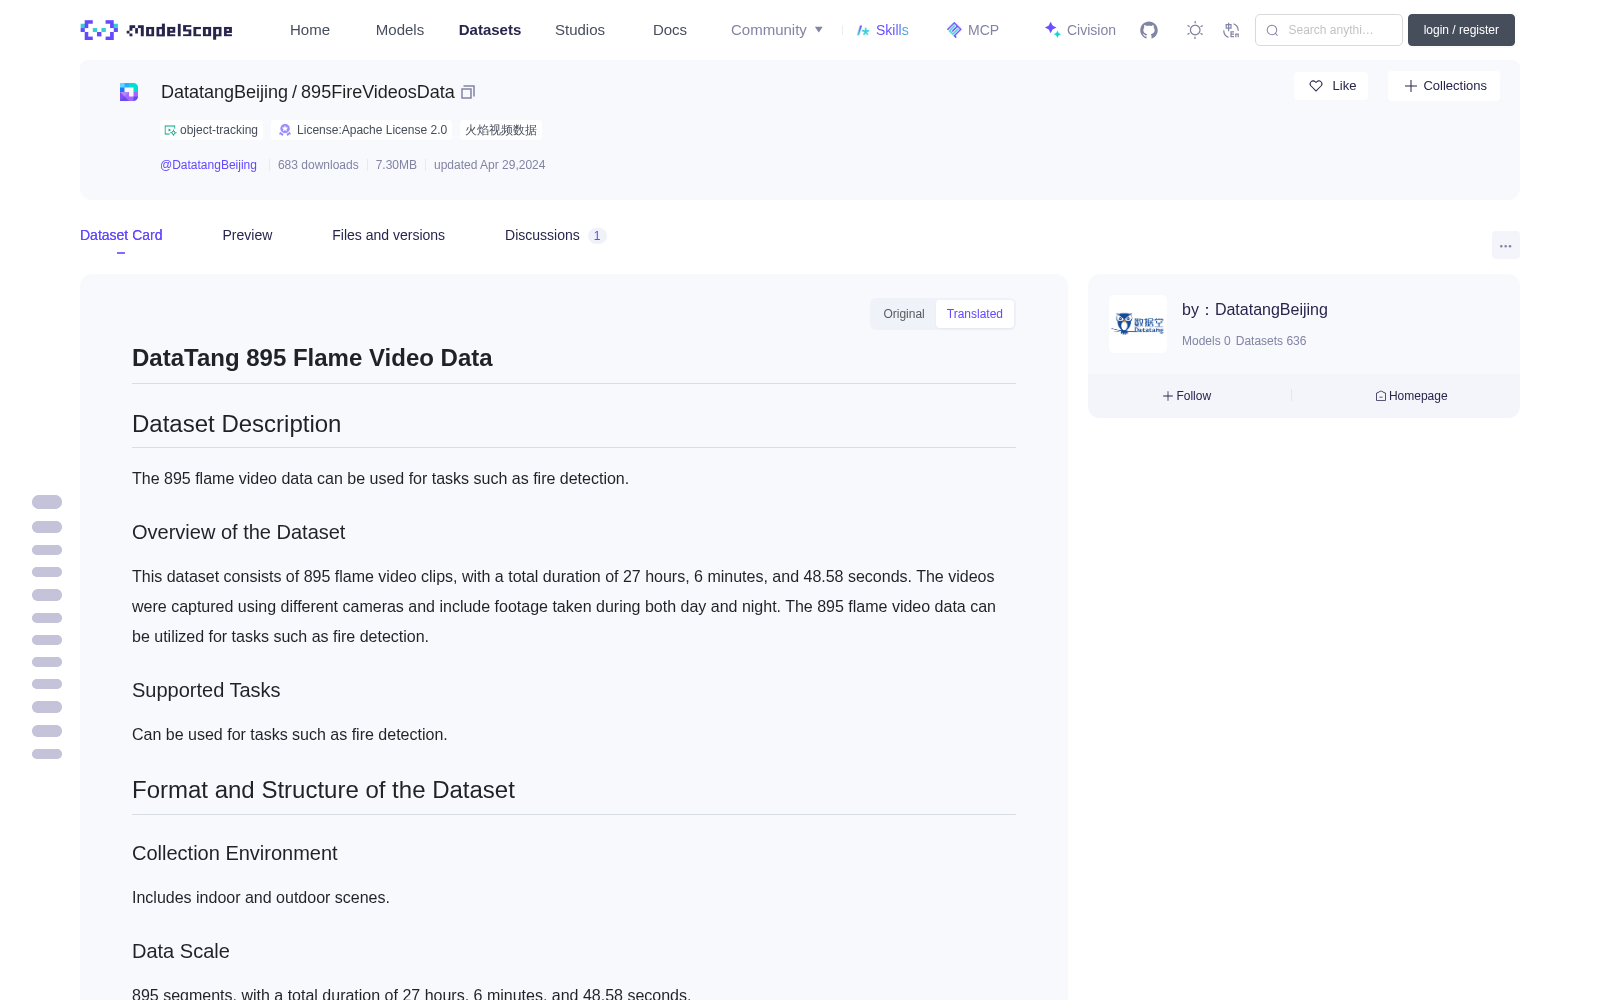Open the Datasets section

coord(490,30)
